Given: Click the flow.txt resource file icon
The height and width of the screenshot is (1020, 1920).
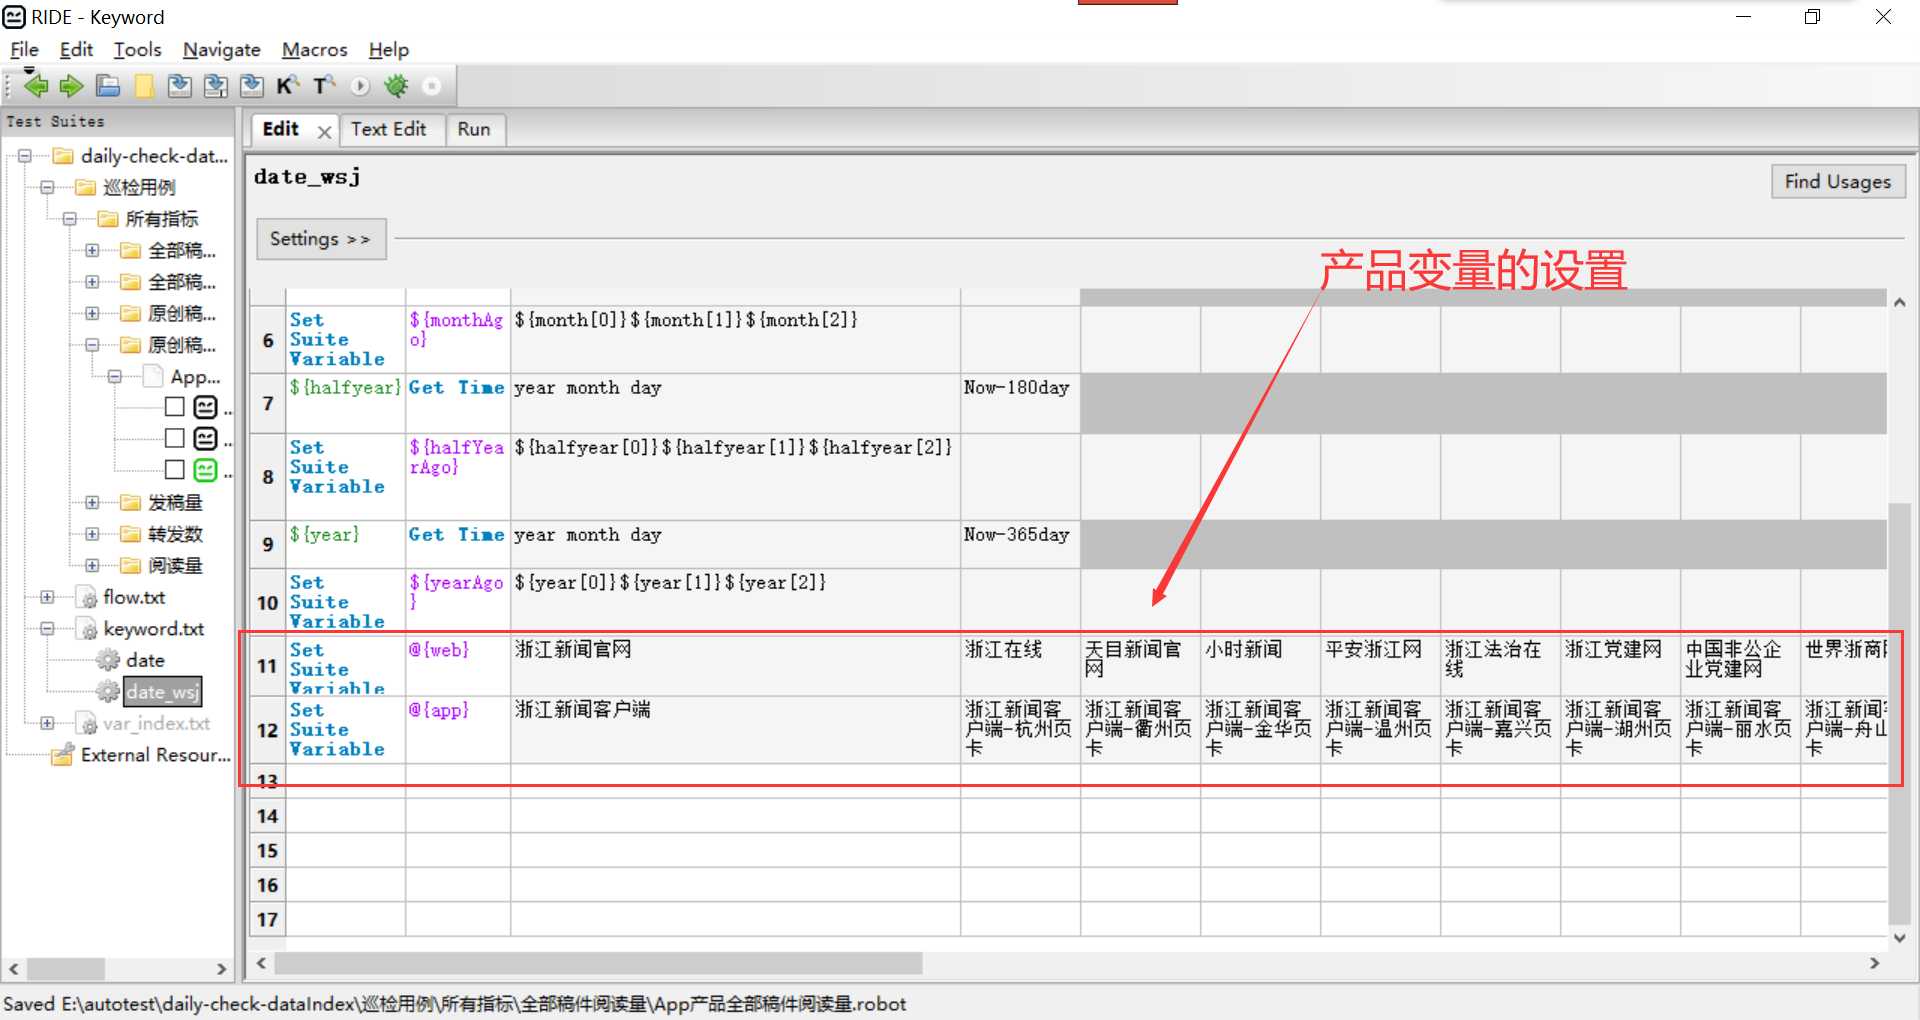Looking at the screenshot, I should pyautogui.click(x=87, y=598).
